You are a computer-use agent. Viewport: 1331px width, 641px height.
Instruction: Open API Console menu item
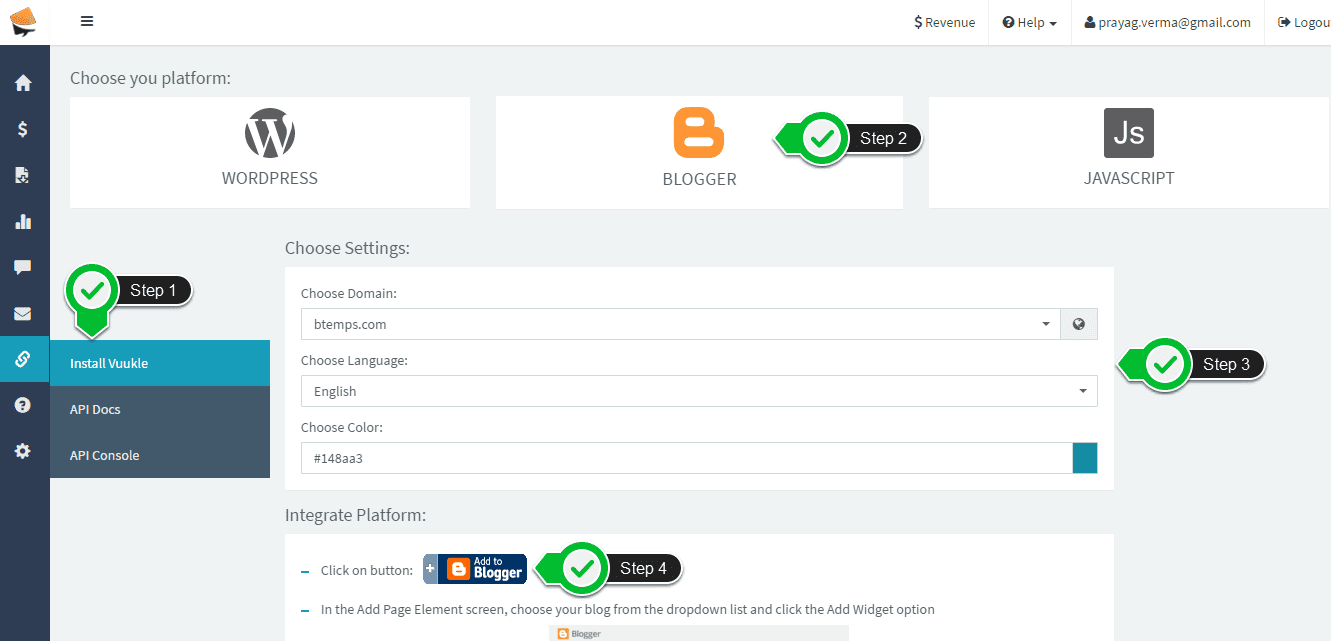(159, 455)
